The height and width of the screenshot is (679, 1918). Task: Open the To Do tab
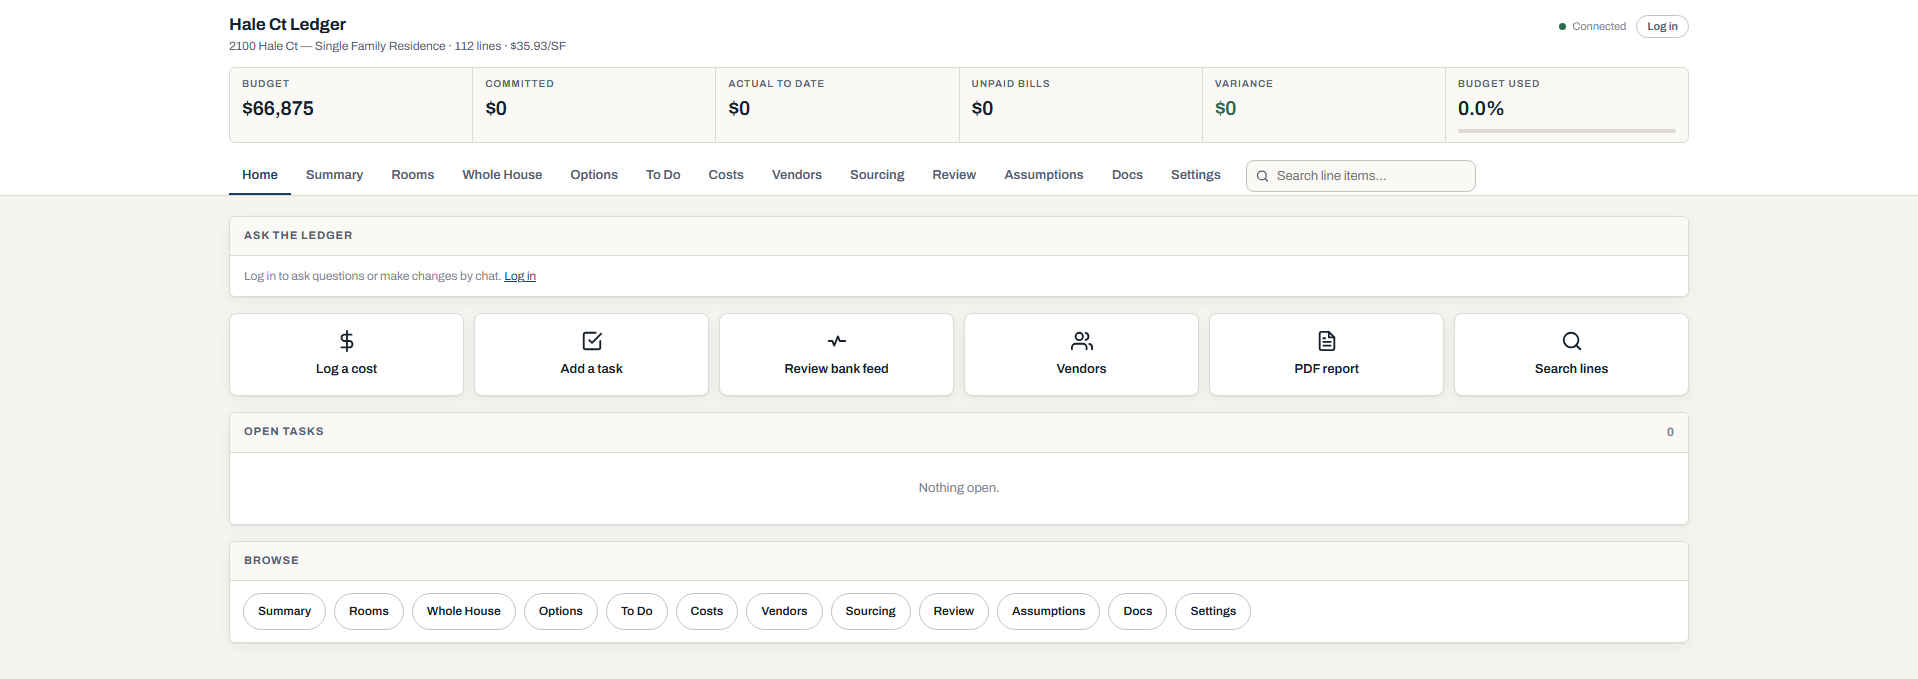pyautogui.click(x=663, y=175)
